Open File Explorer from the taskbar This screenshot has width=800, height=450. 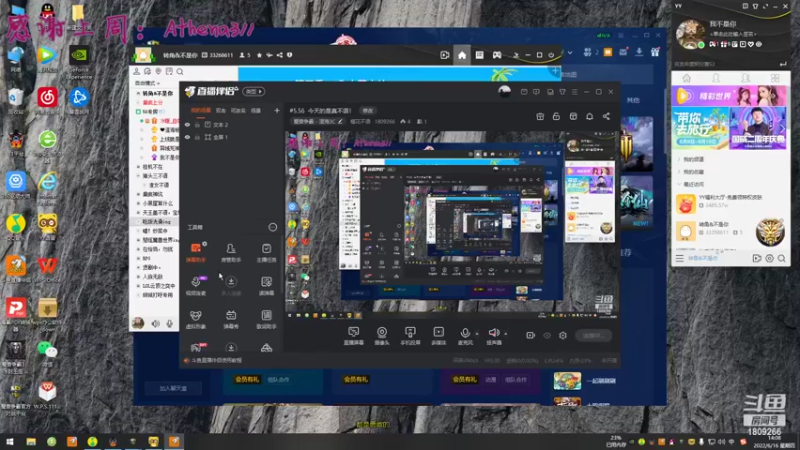[x=31, y=442]
